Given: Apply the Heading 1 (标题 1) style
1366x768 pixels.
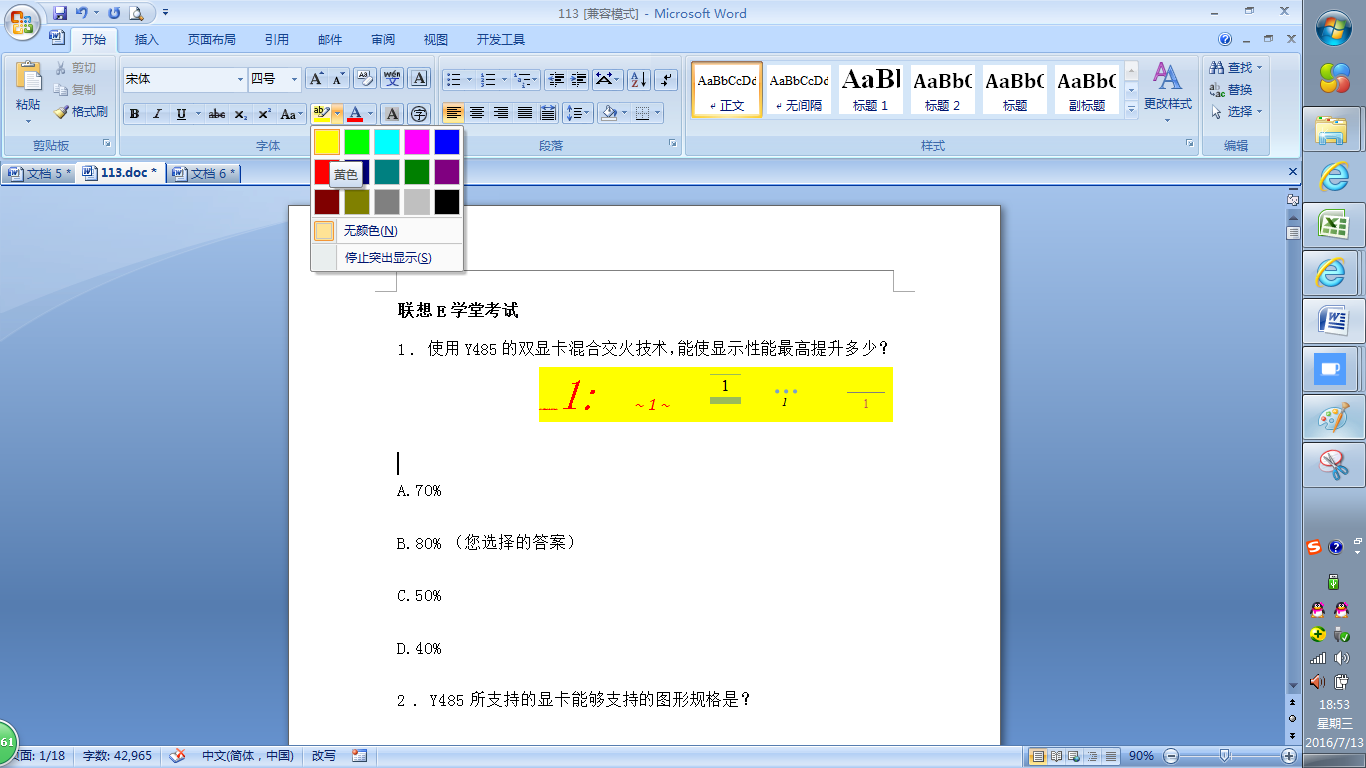Looking at the screenshot, I should click(x=870, y=89).
